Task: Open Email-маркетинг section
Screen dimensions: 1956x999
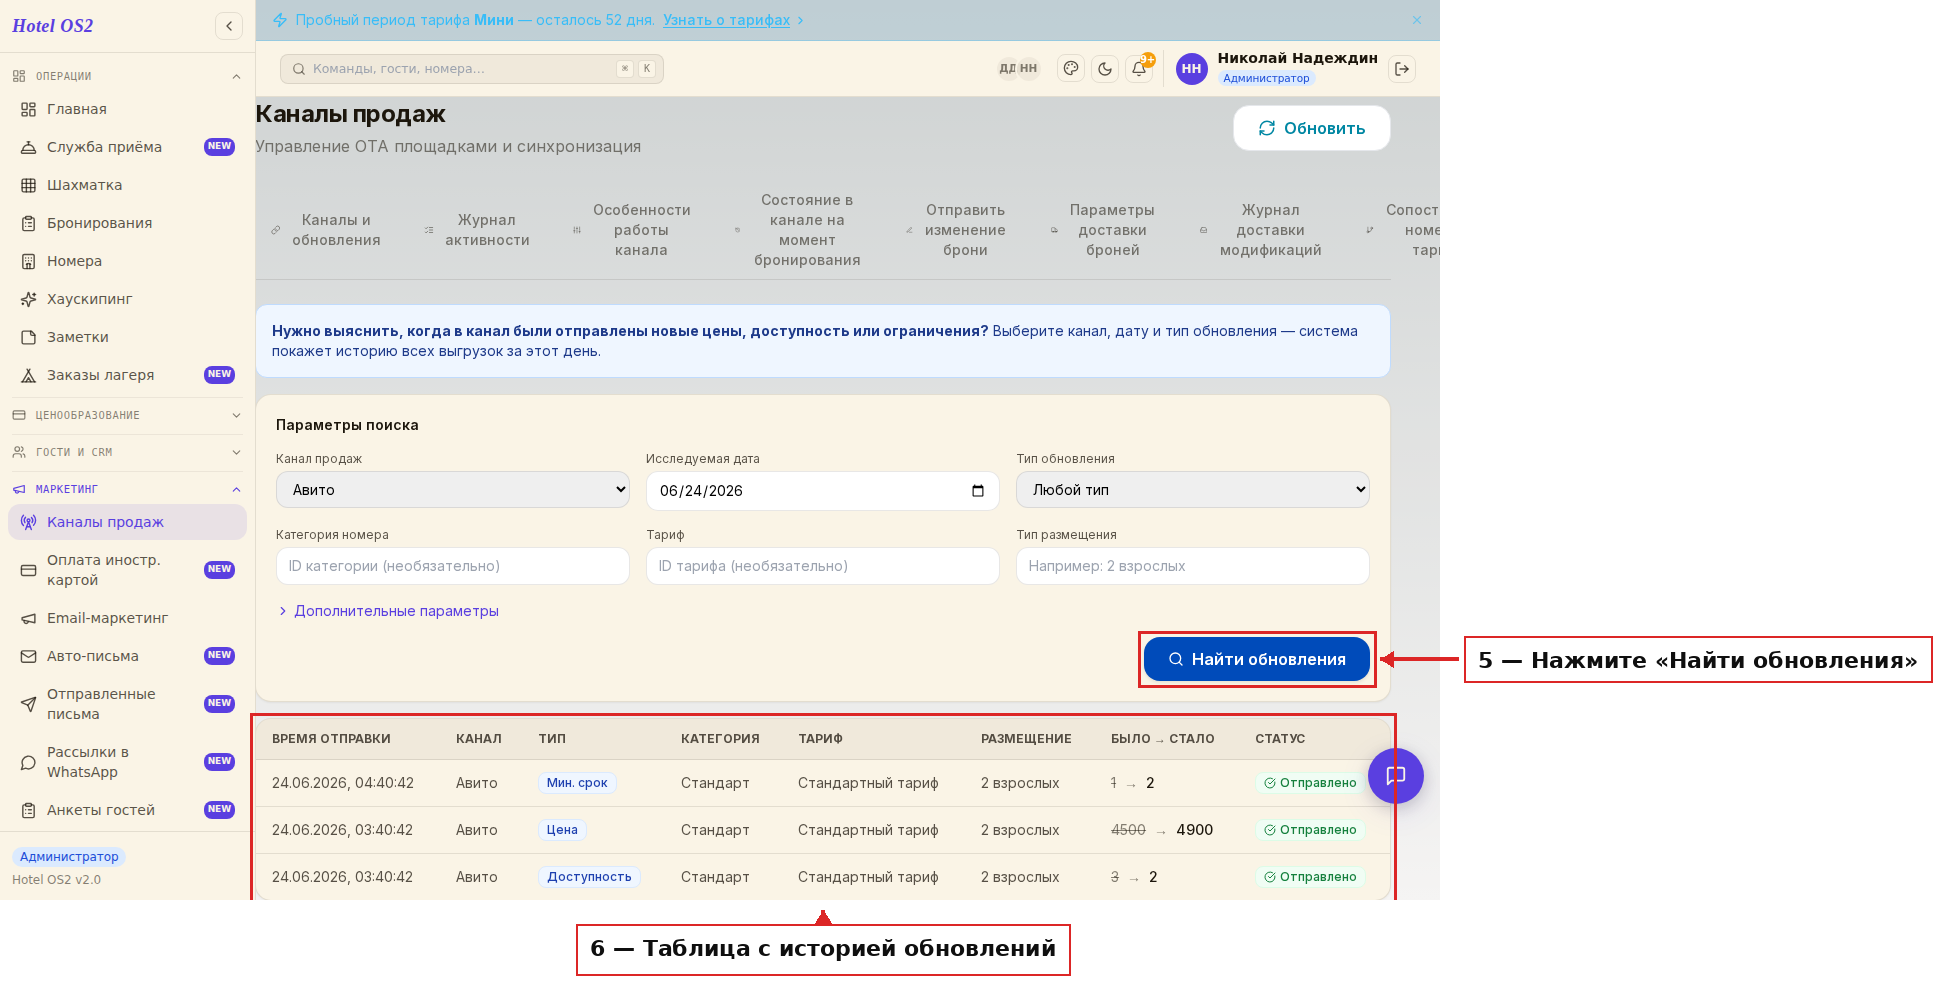Action: click(127, 618)
